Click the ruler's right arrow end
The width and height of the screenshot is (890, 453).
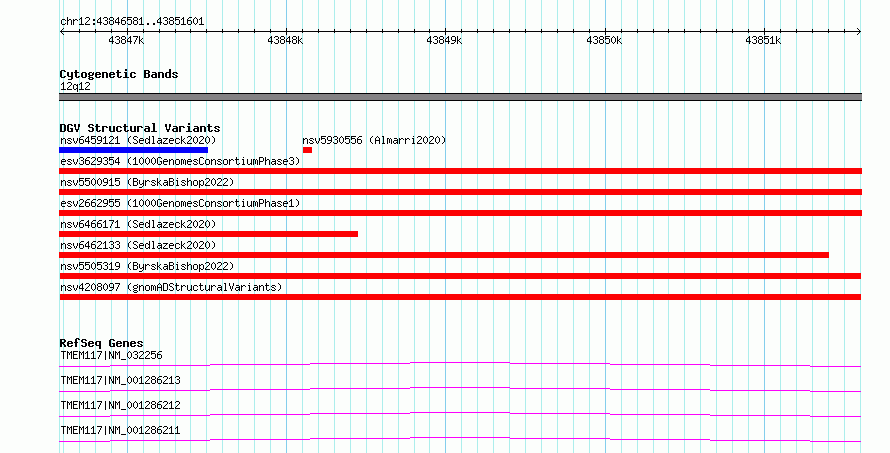coord(859,32)
